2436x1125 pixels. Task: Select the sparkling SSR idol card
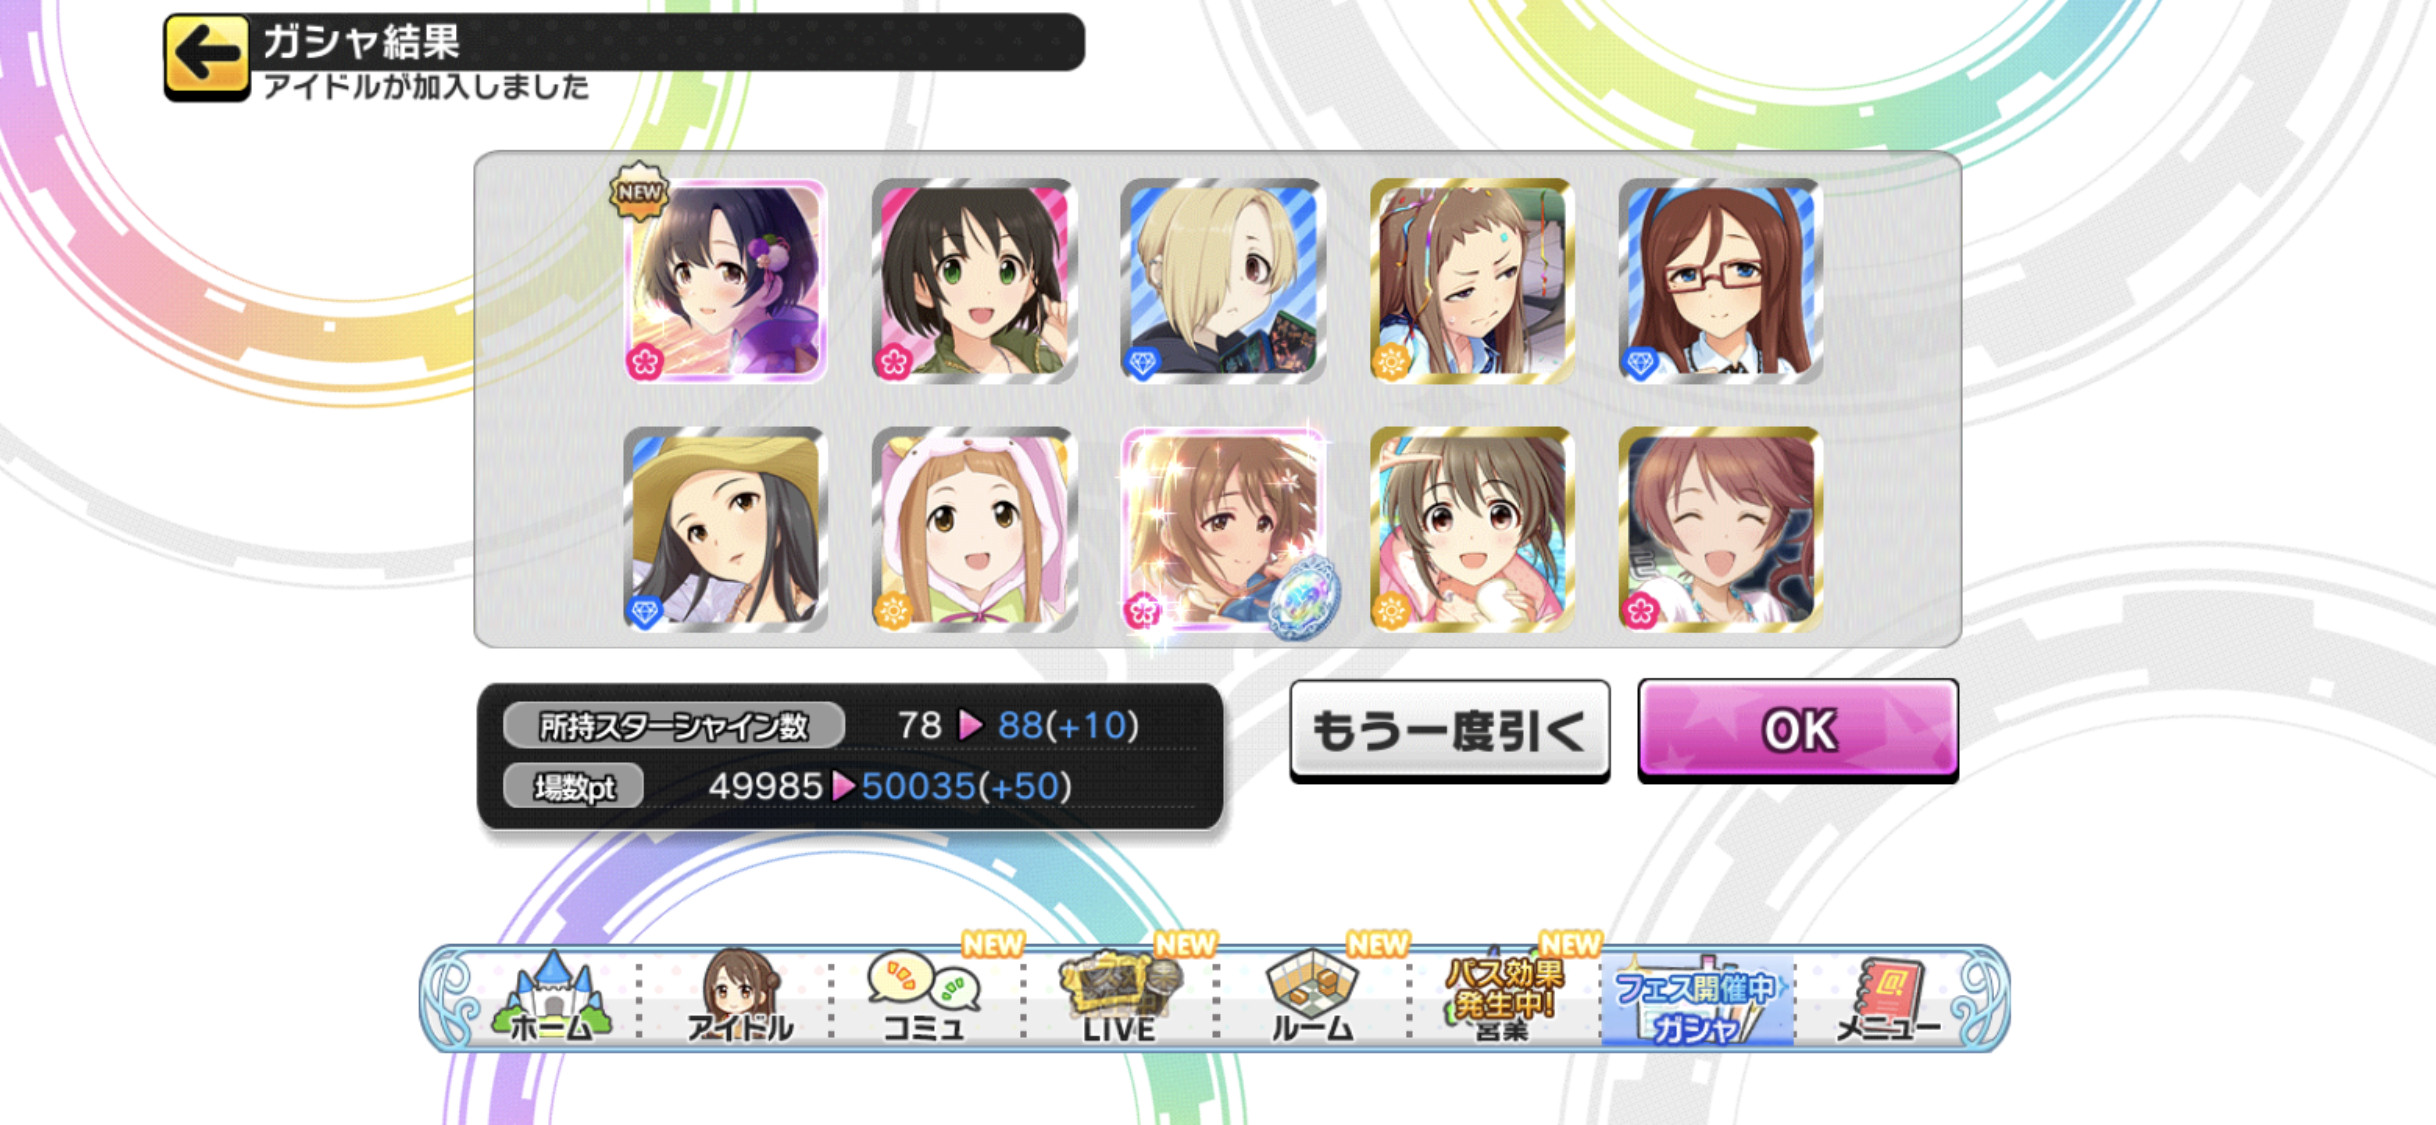1223,529
